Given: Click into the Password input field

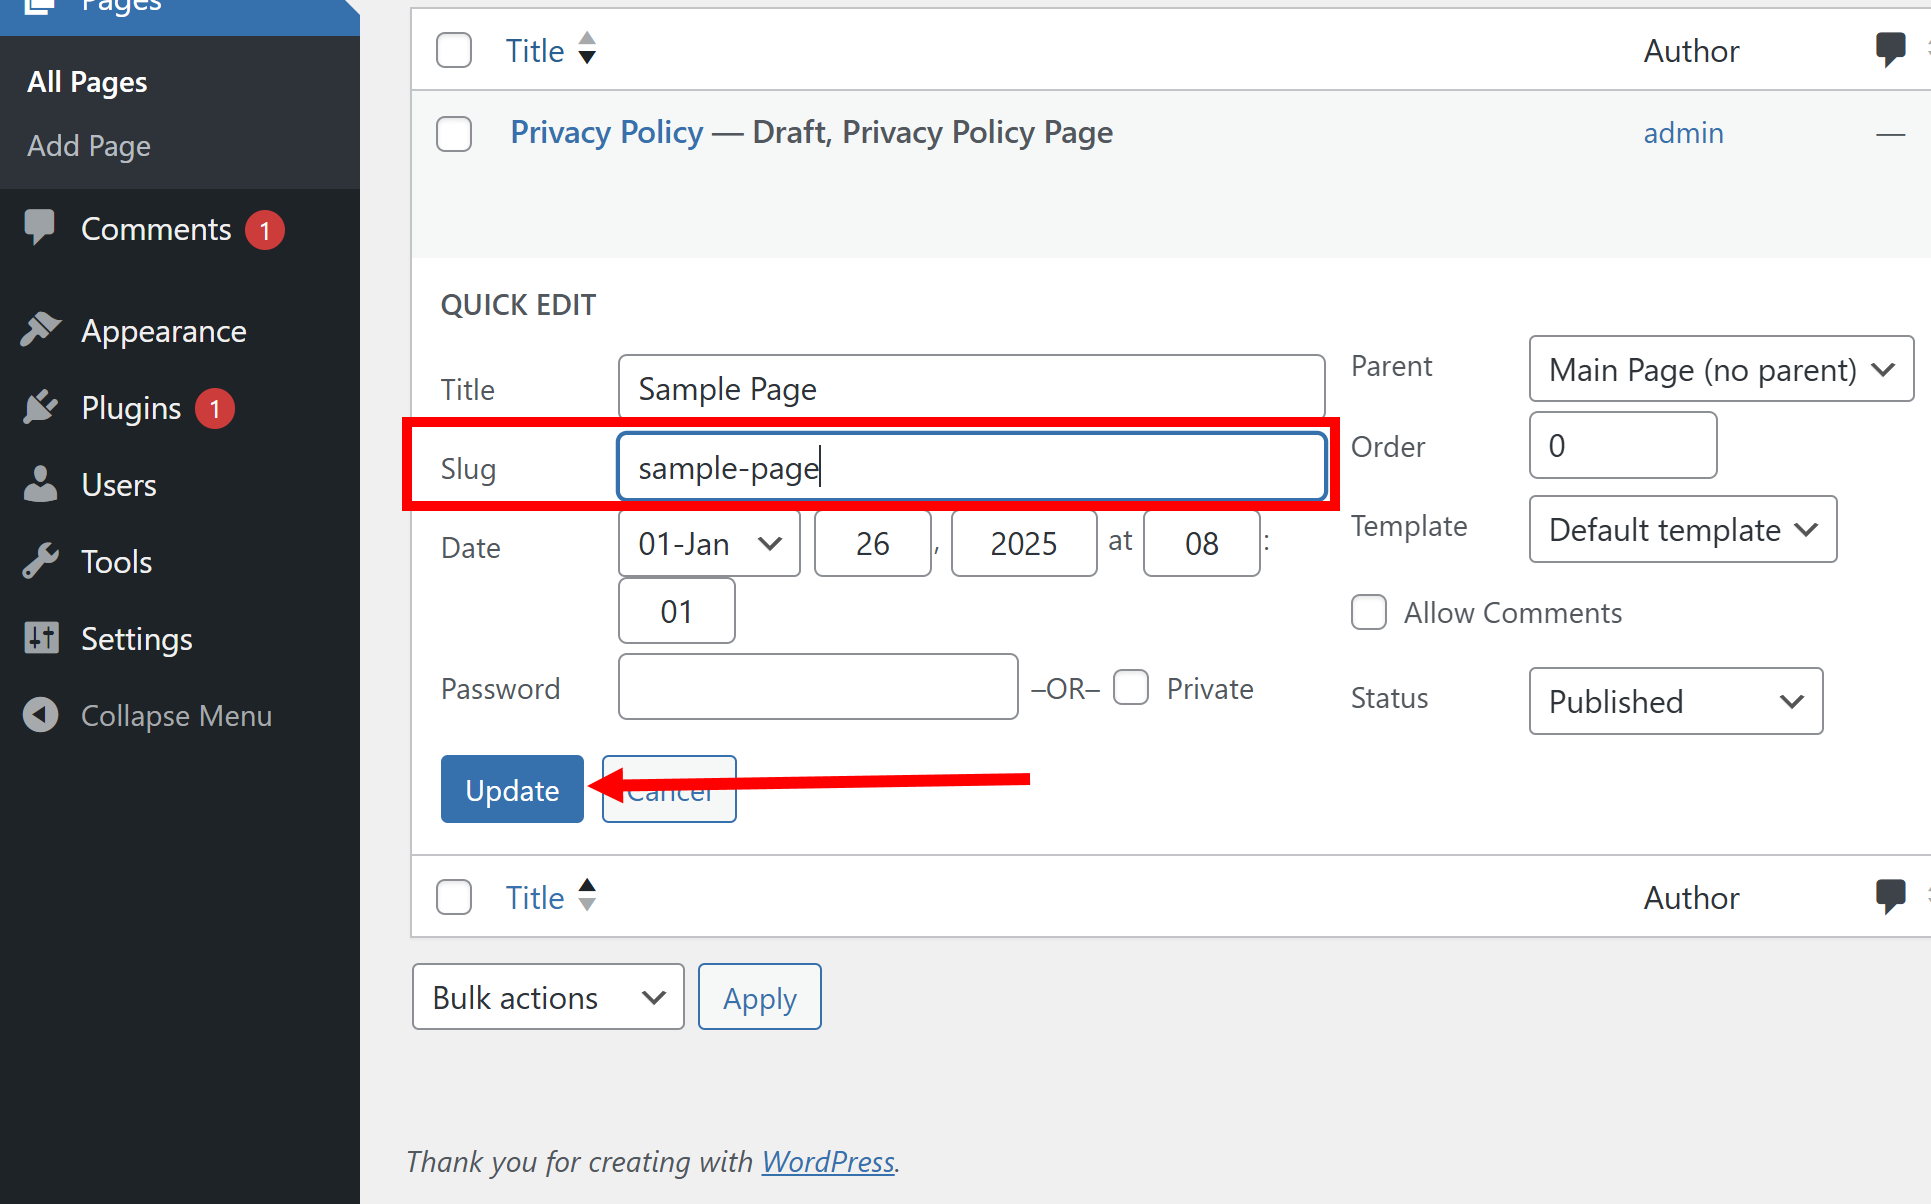Looking at the screenshot, I should point(817,687).
